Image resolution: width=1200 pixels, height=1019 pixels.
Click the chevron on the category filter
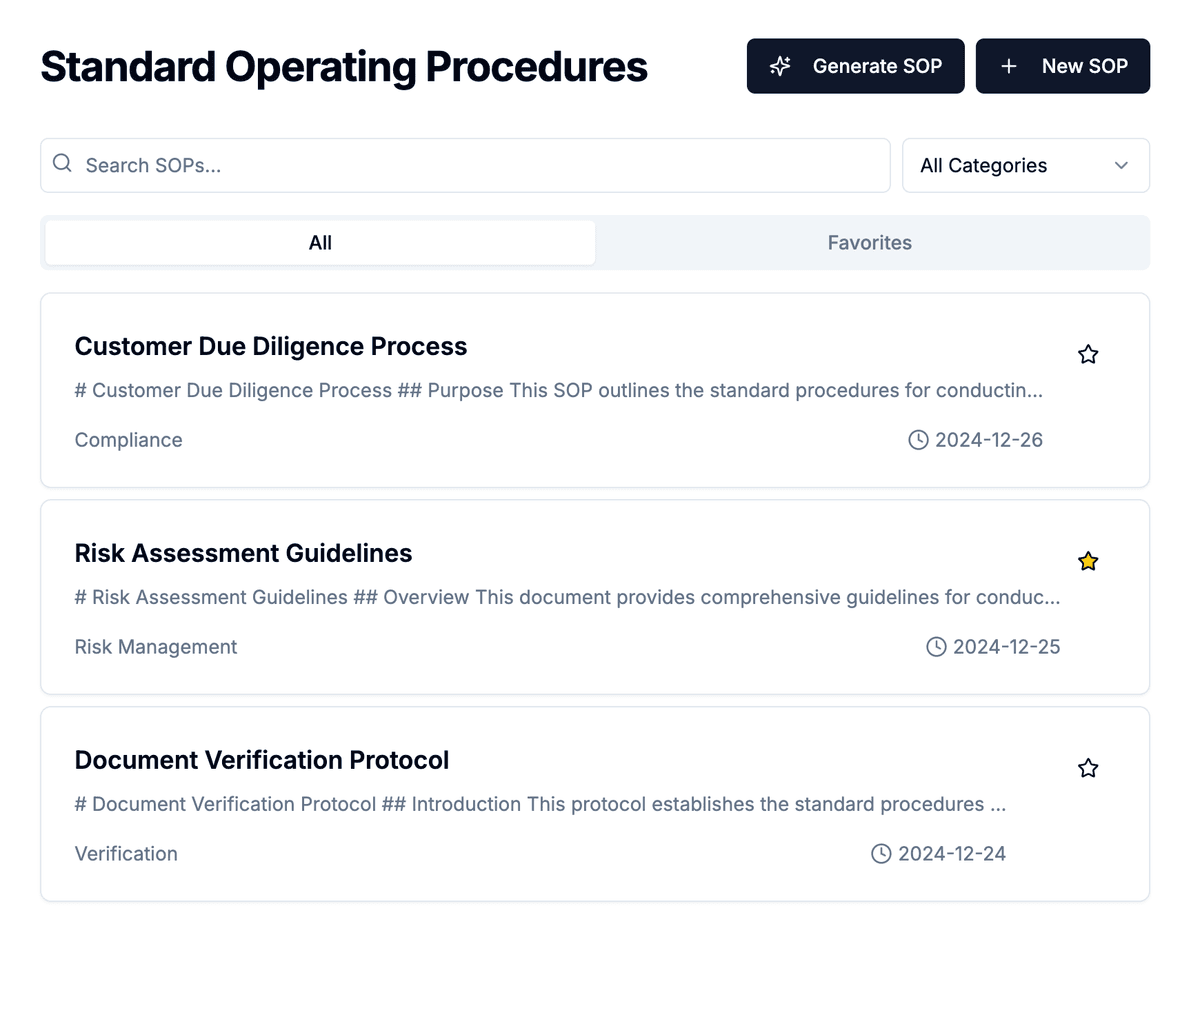click(1121, 165)
